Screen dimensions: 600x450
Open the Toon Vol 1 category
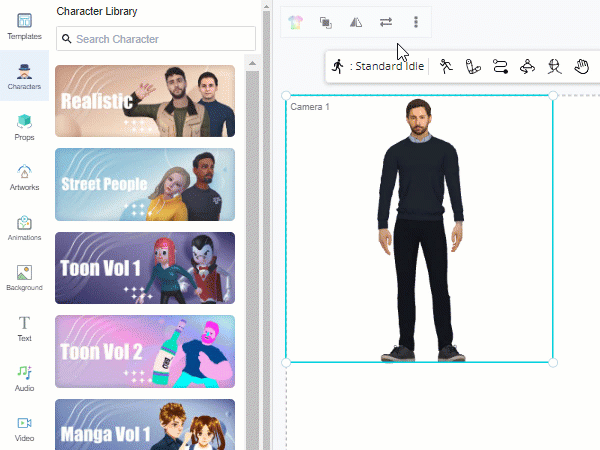click(145, 268)
